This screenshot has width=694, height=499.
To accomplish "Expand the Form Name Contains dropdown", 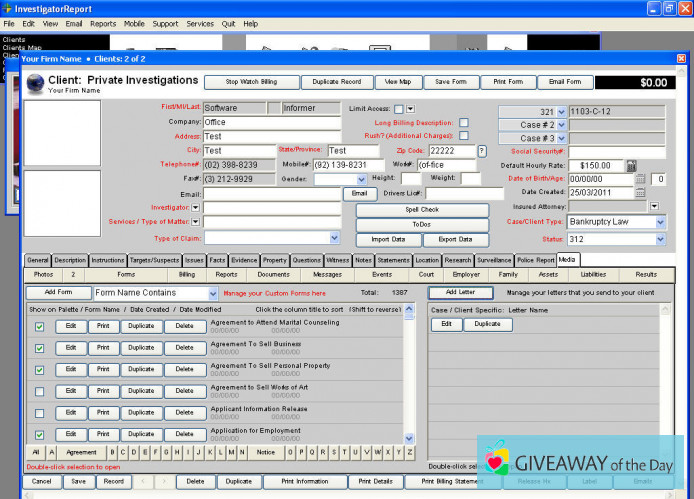I will (x=213, y=294).
